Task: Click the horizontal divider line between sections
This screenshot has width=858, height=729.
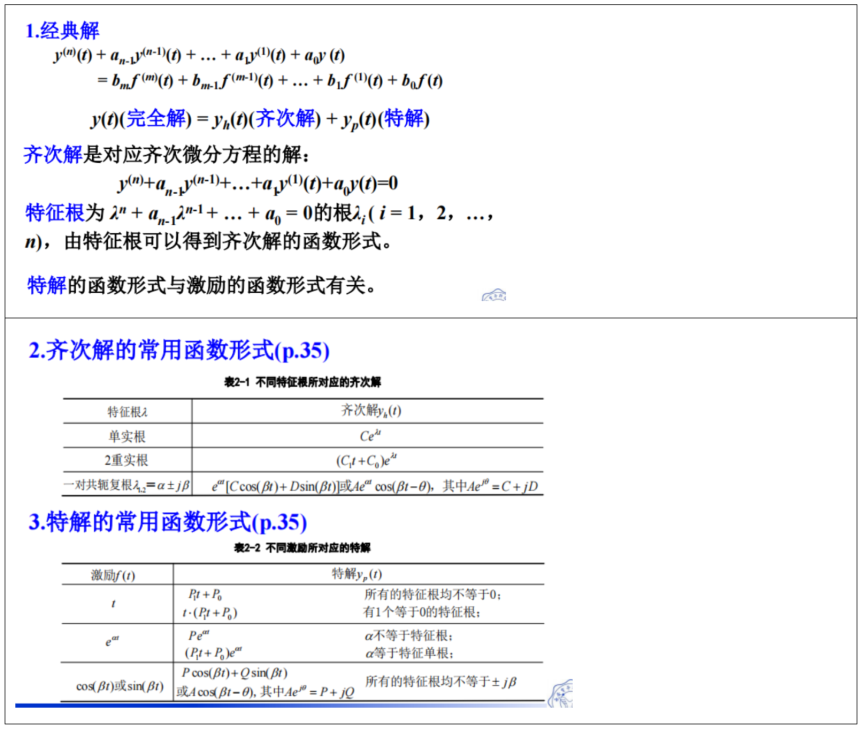Action: [x=429, y=318]
